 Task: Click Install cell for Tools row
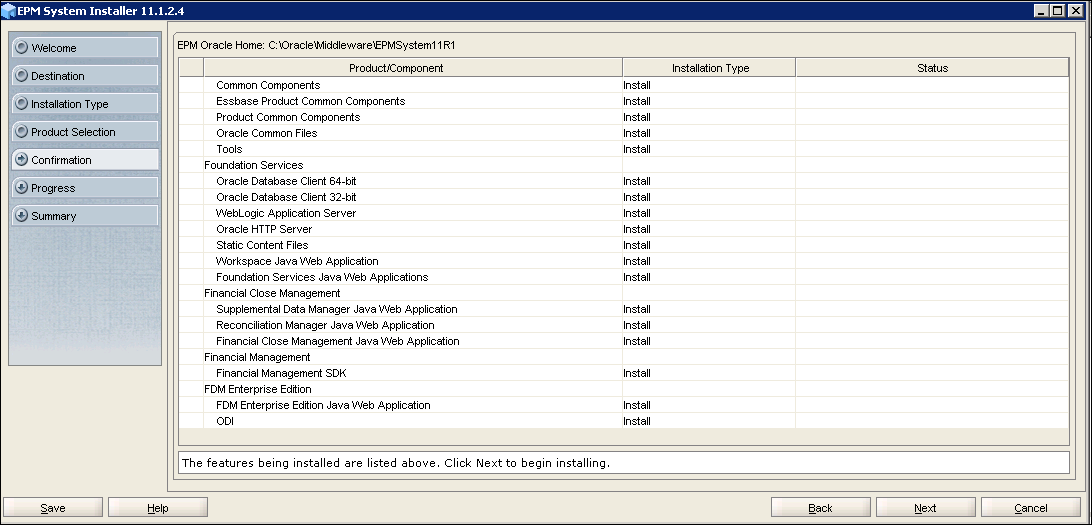(709, 149)
